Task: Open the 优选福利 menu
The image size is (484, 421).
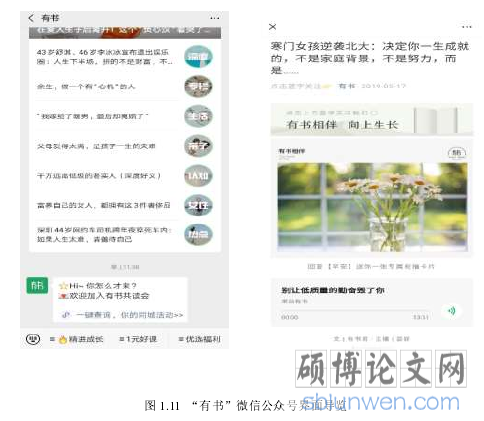Action: coord(199,339)
